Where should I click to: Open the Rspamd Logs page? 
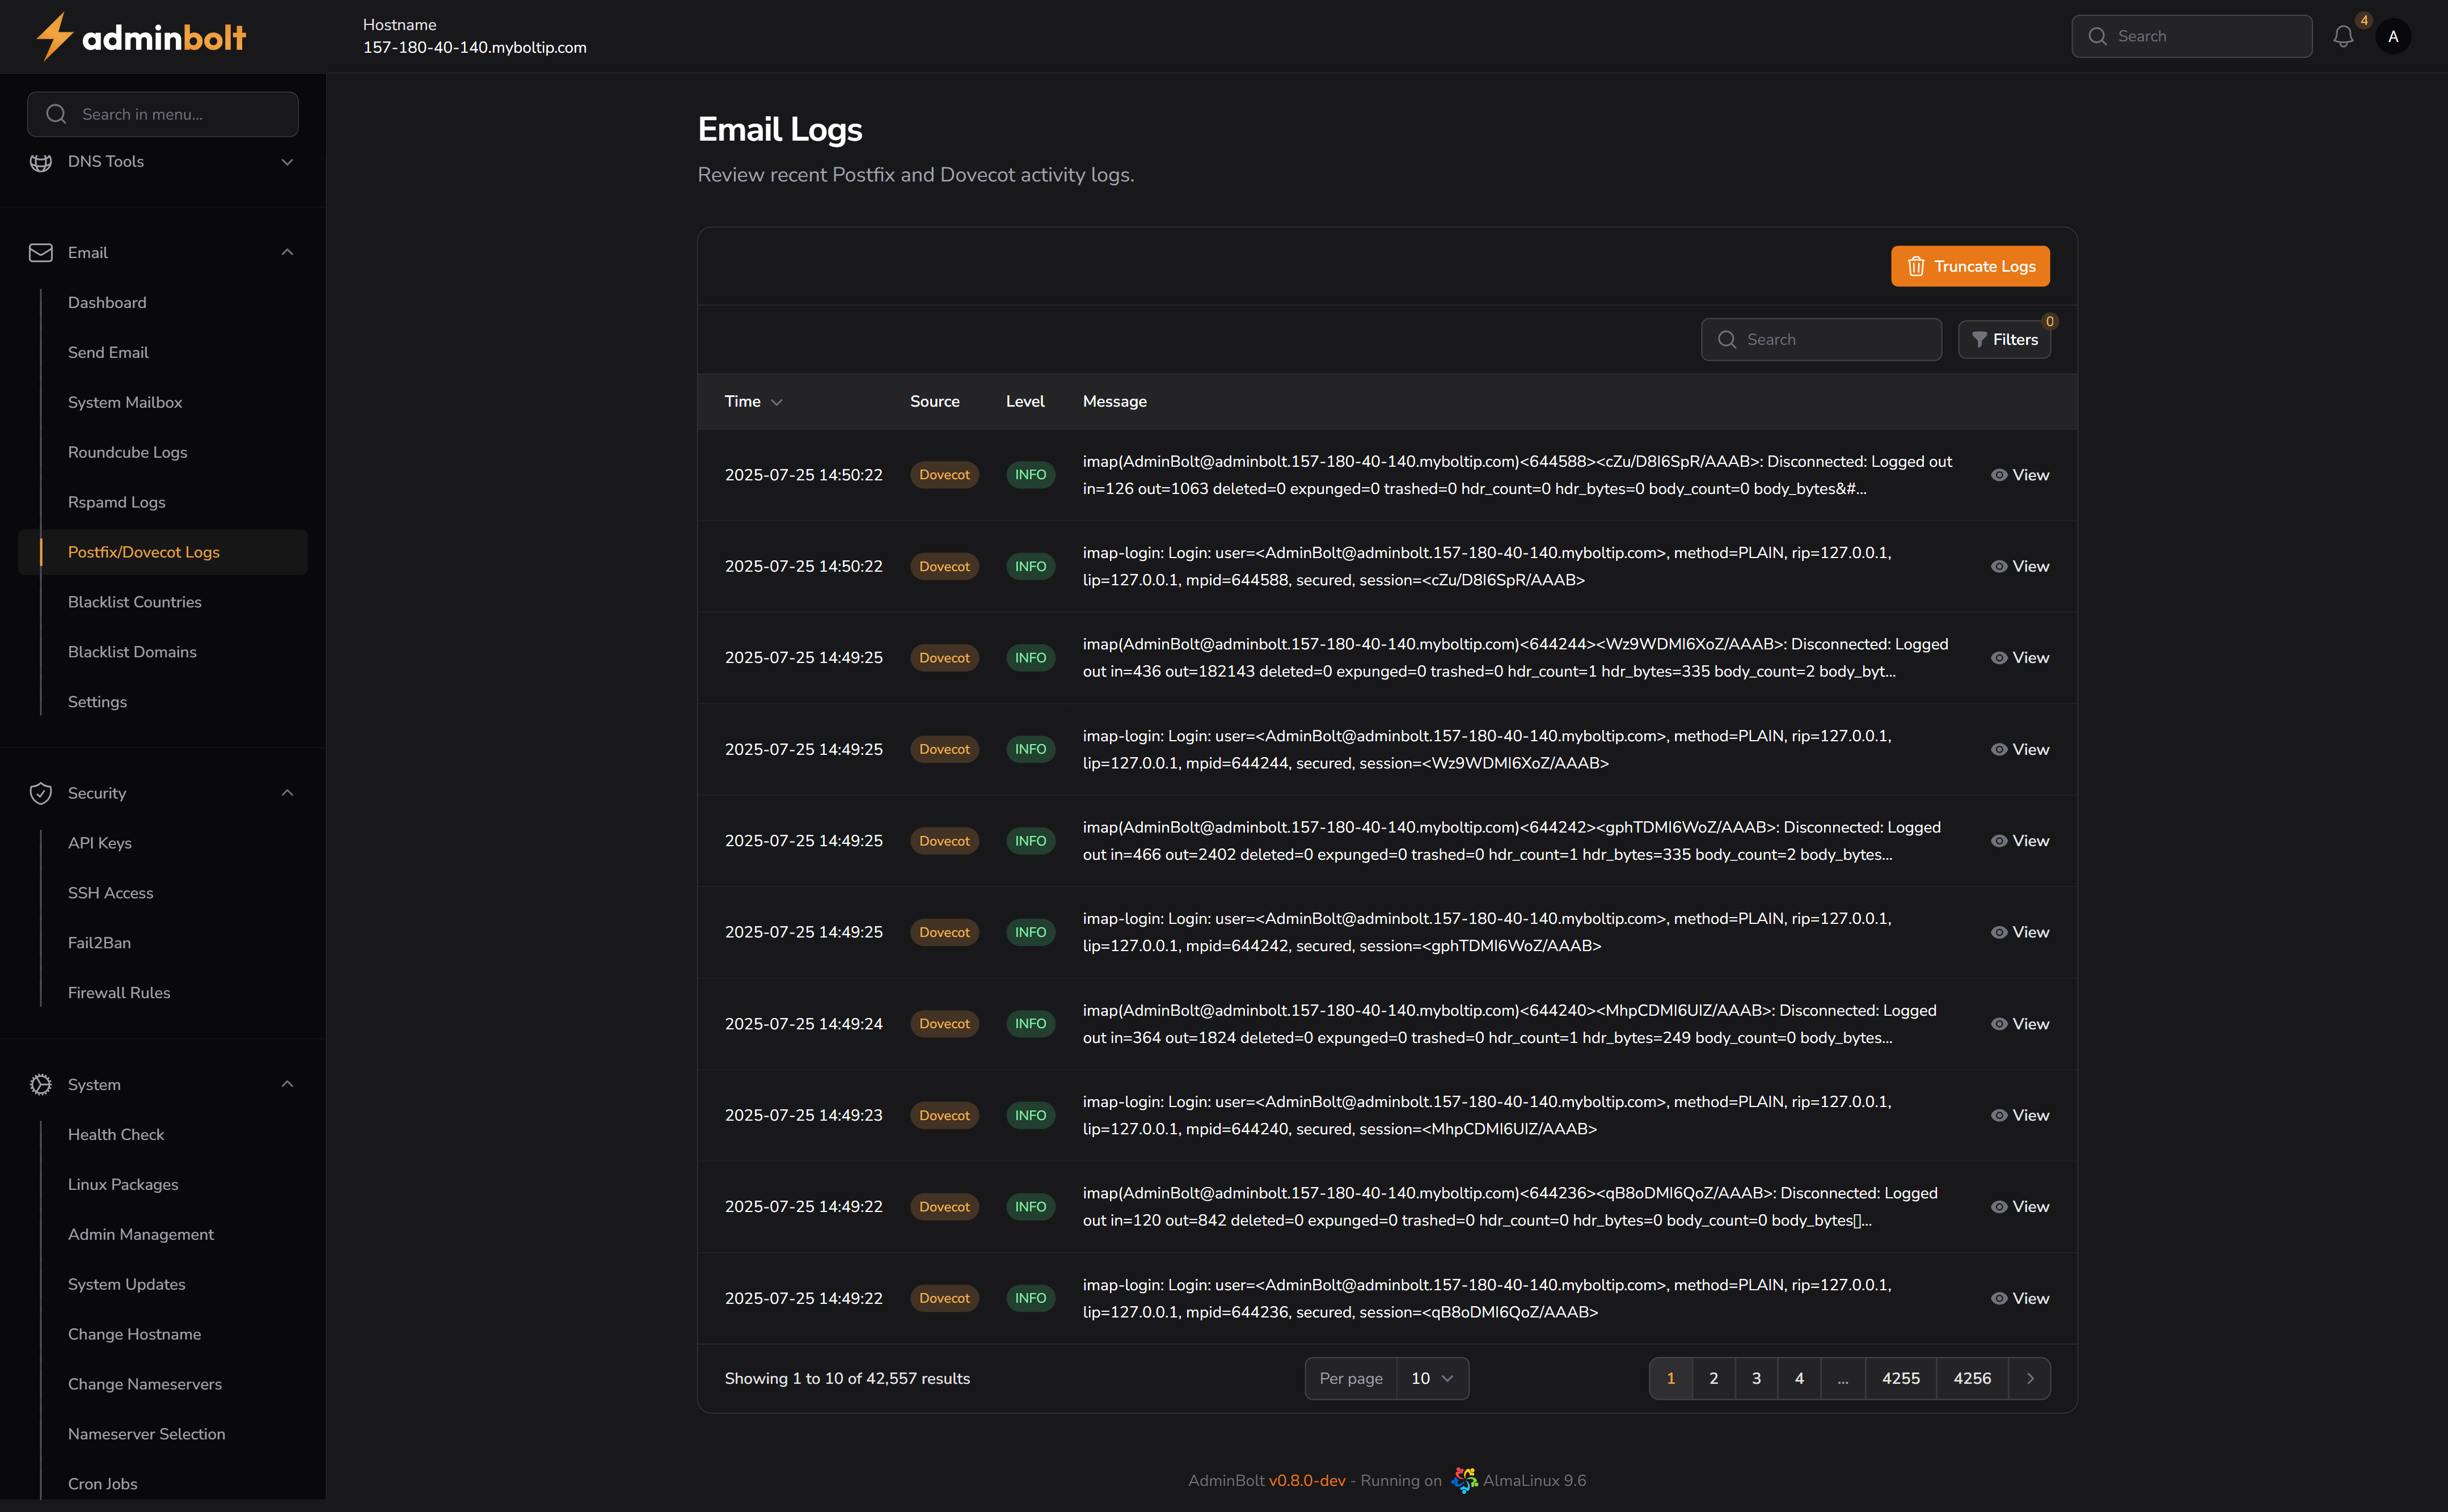117,501
